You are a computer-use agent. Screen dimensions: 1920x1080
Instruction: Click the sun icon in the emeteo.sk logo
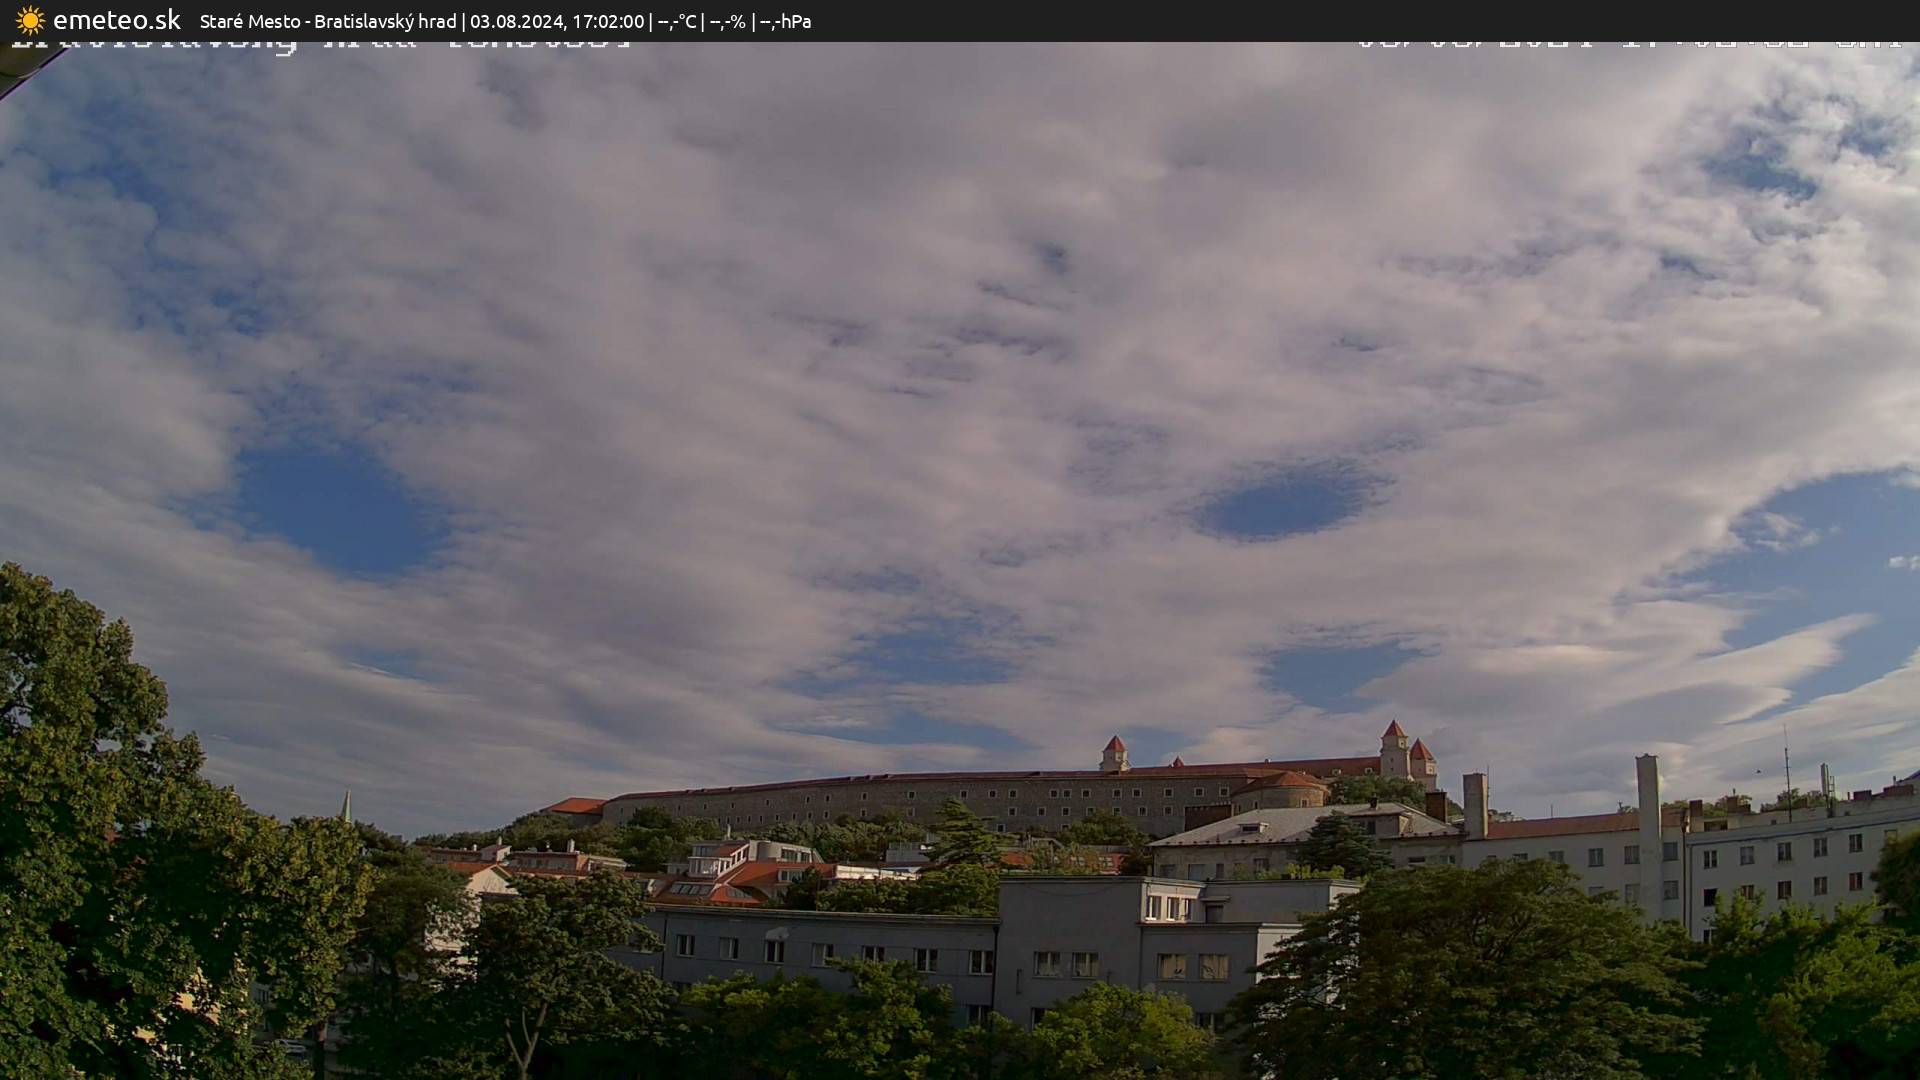[x=30, y=20]
